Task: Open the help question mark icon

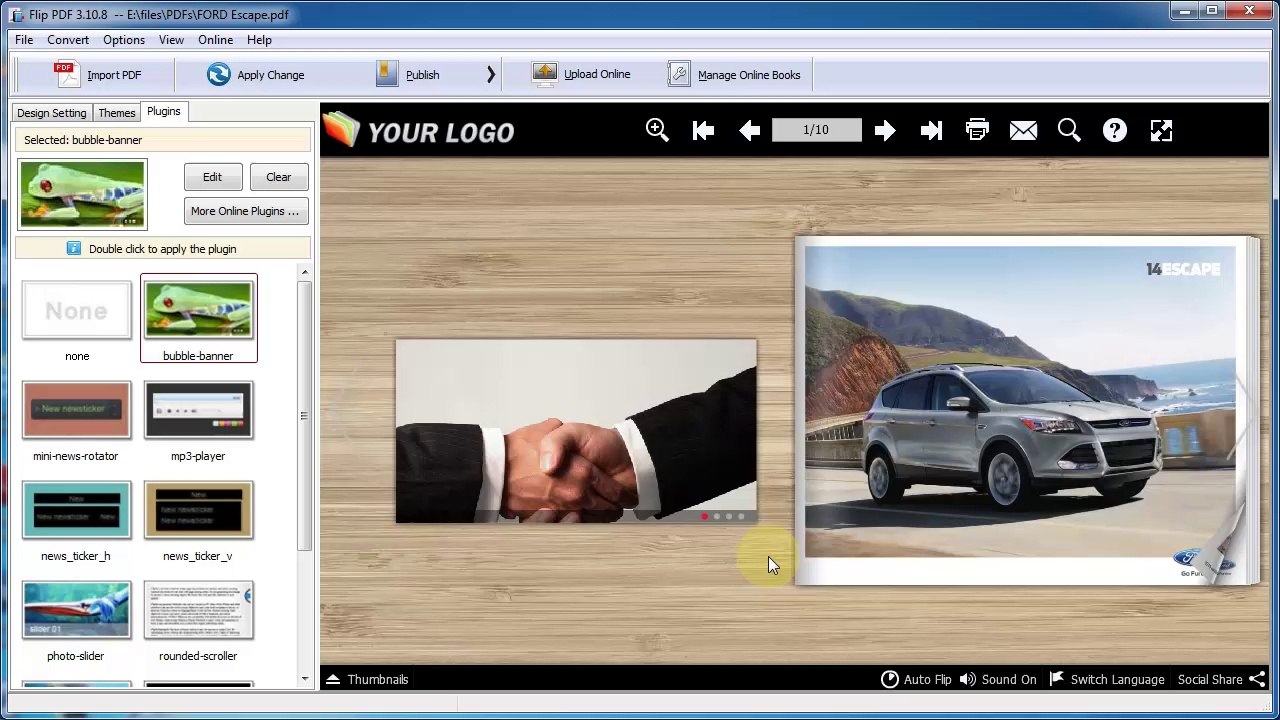Action: pos(1115,130)
